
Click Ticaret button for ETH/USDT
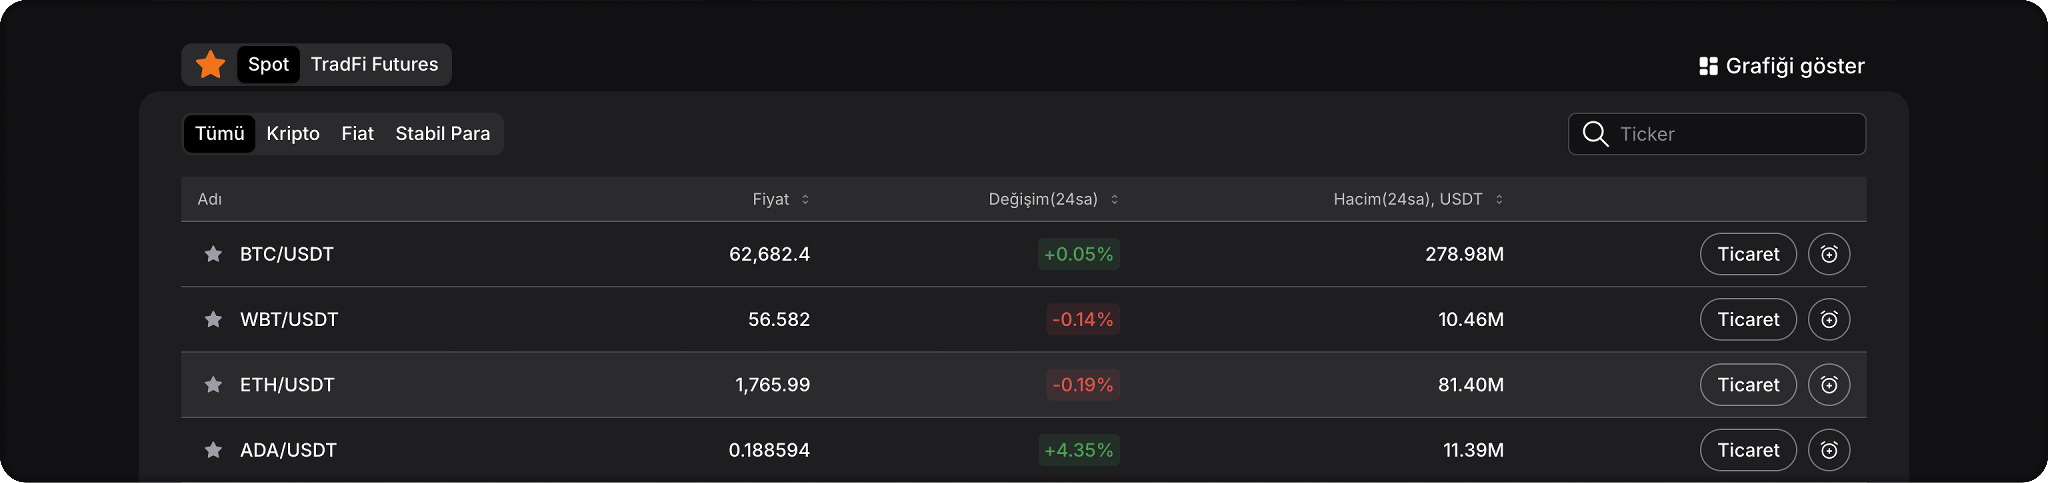coord(1748,385)
